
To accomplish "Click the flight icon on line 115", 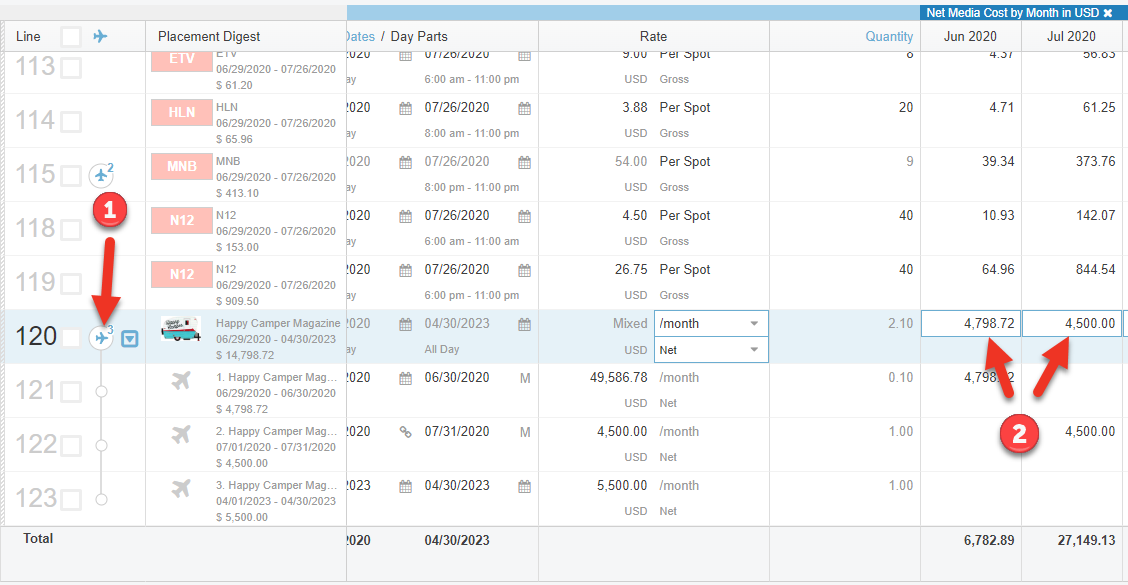I will coord(101,176).
